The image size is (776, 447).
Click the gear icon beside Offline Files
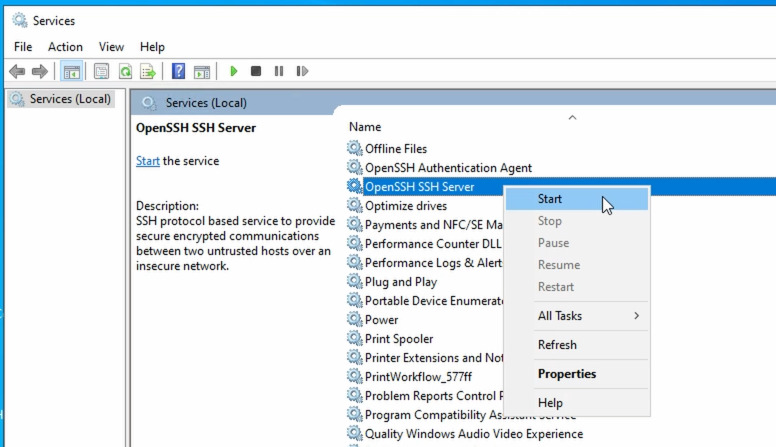(x=354, y=148)
